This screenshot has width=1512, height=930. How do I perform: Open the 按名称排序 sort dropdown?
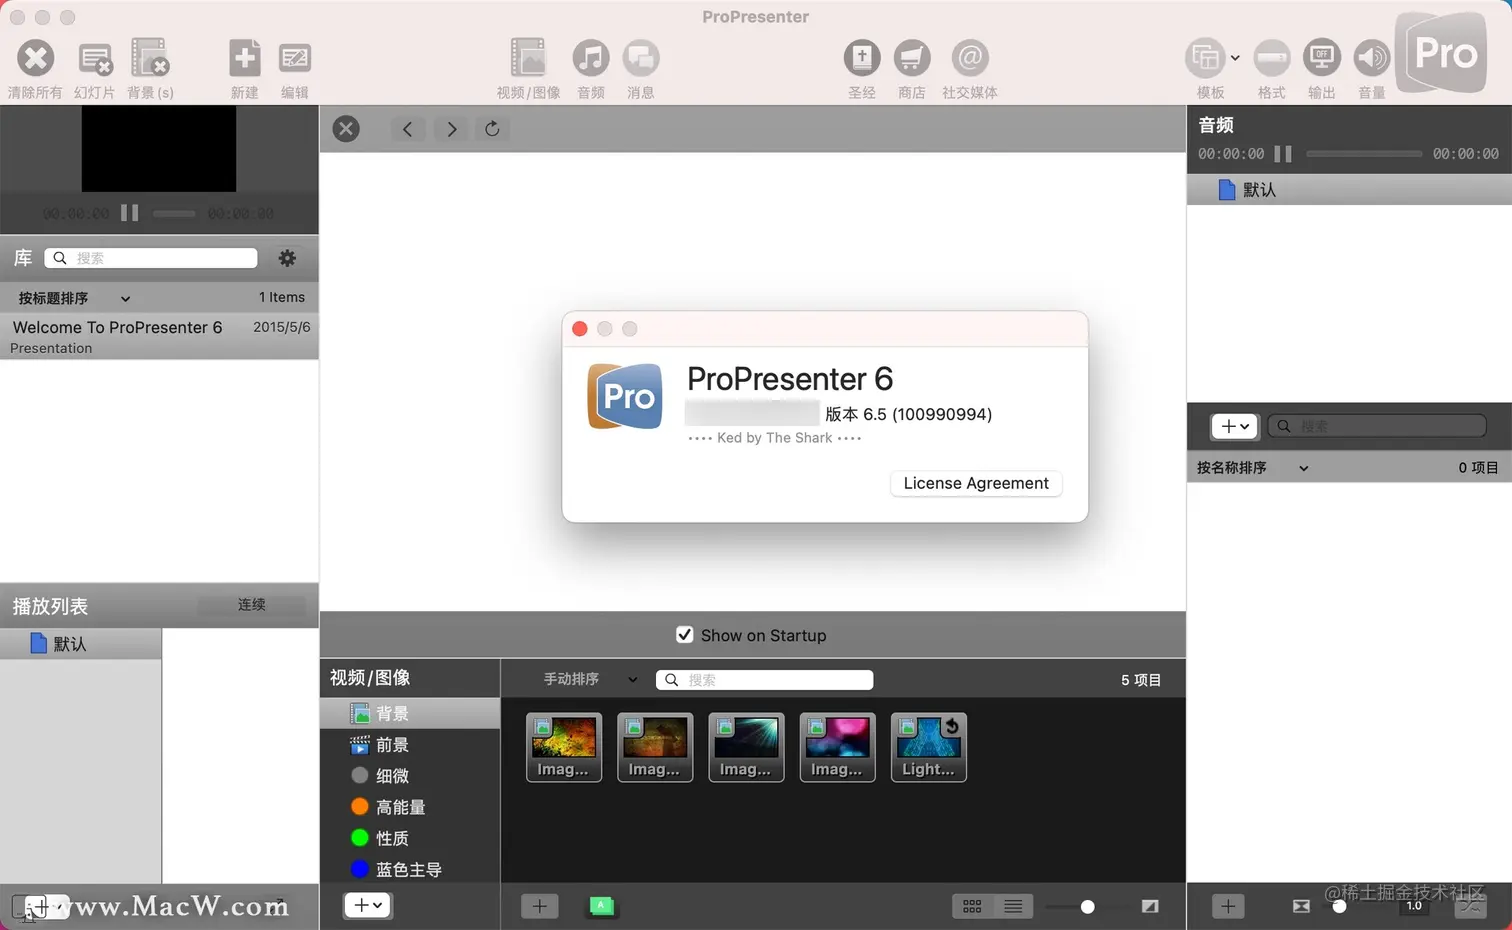(1252, 468)
